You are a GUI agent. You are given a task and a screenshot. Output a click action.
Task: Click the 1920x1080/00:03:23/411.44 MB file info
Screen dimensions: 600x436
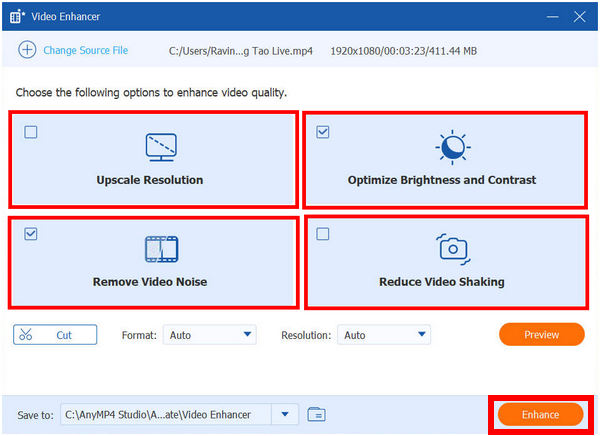[403, 51]
